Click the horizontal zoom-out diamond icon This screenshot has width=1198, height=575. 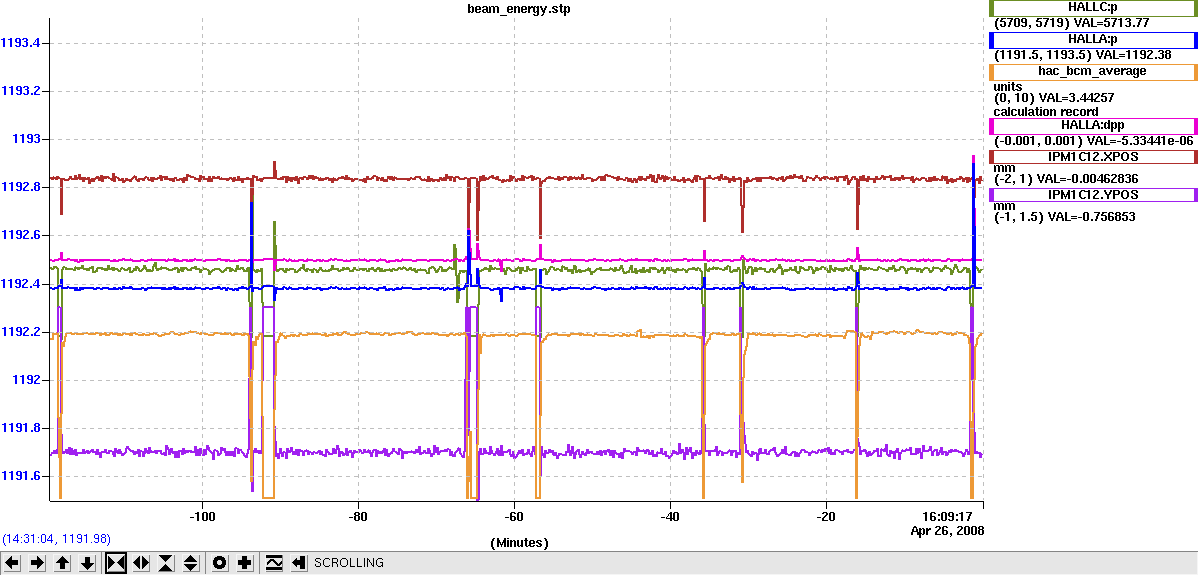(141, 563)
